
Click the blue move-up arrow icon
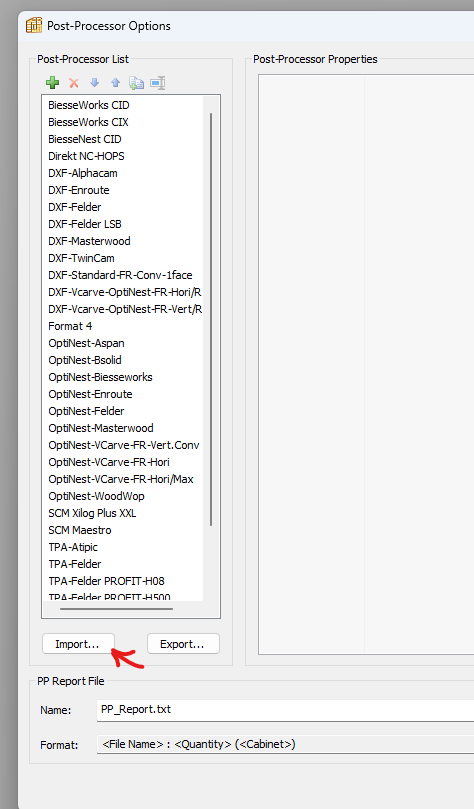pos(116,83)
